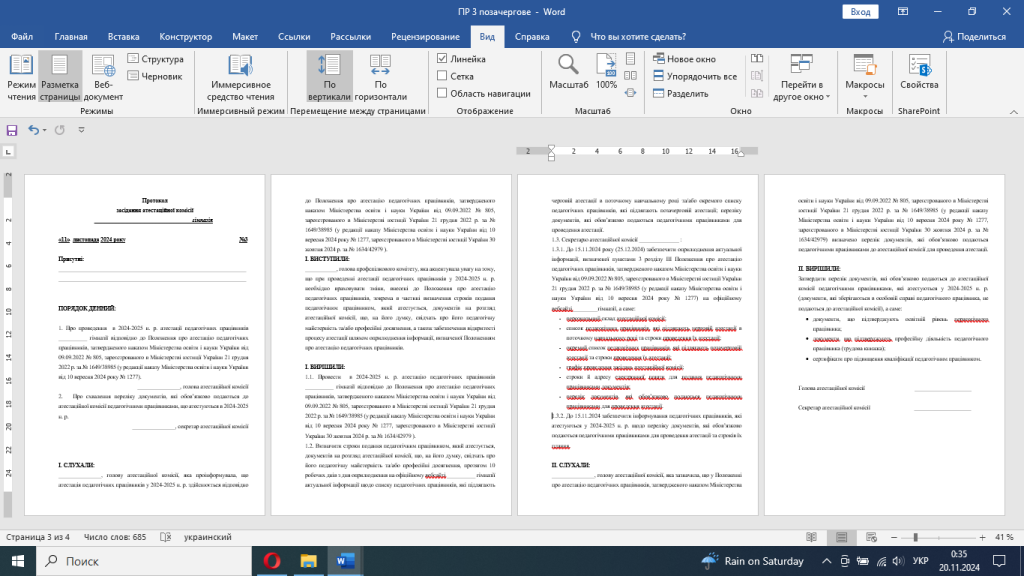Enable the Gridlines checkbox
Image resolution: width=1024 pixels, height=576 pixels.
pos(442,76)
